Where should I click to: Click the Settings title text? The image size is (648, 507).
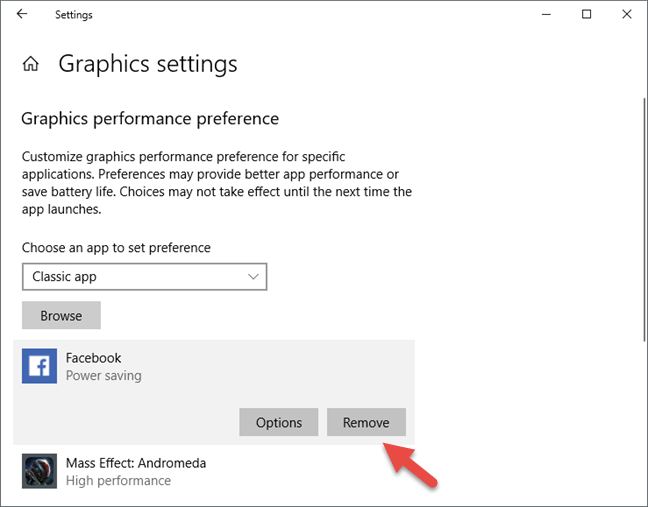(74, 15)
